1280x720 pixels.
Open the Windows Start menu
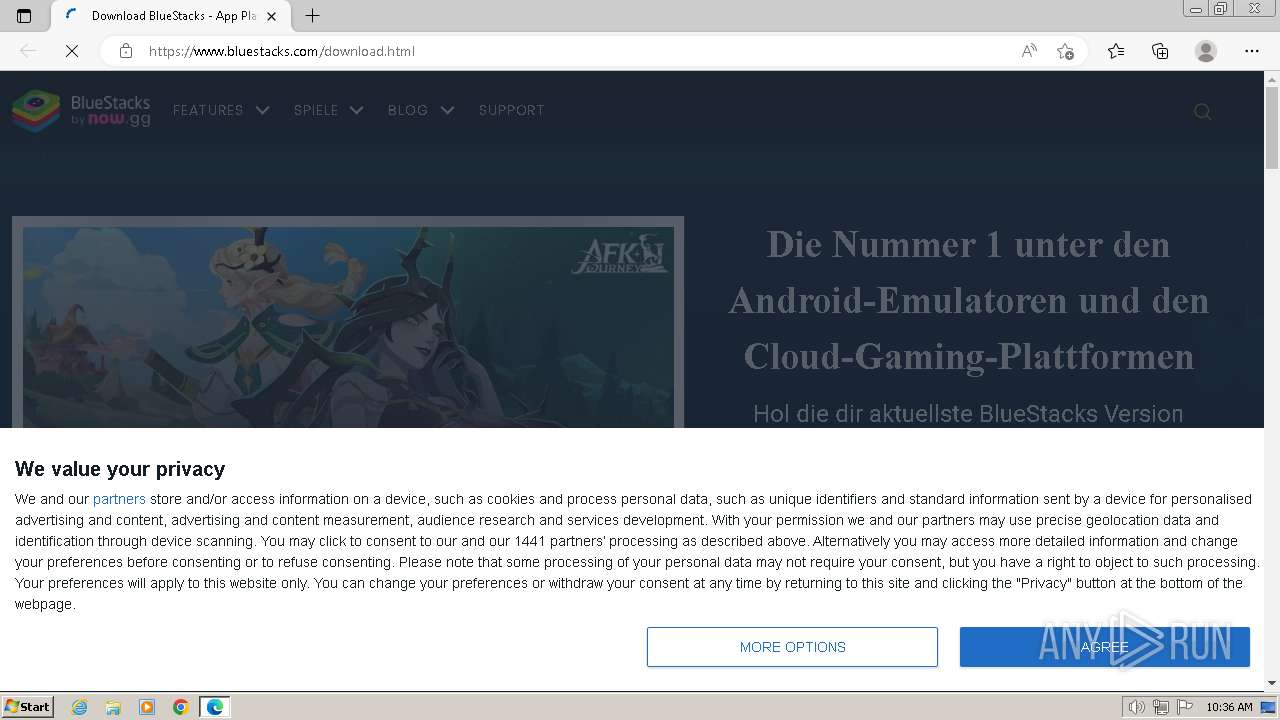click(28, 707)
